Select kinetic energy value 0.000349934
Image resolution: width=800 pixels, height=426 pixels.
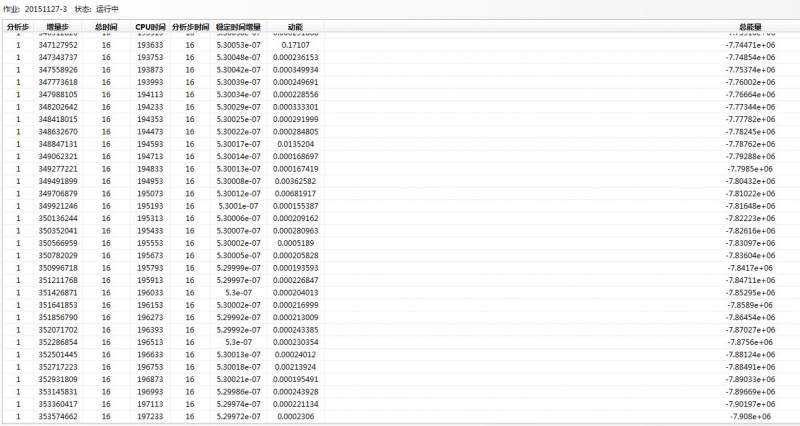[295, 69]
